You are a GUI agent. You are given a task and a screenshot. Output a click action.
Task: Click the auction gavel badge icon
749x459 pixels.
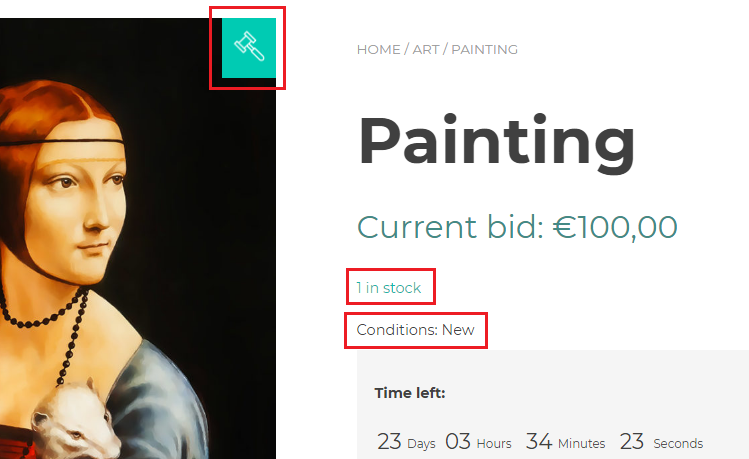249,48
